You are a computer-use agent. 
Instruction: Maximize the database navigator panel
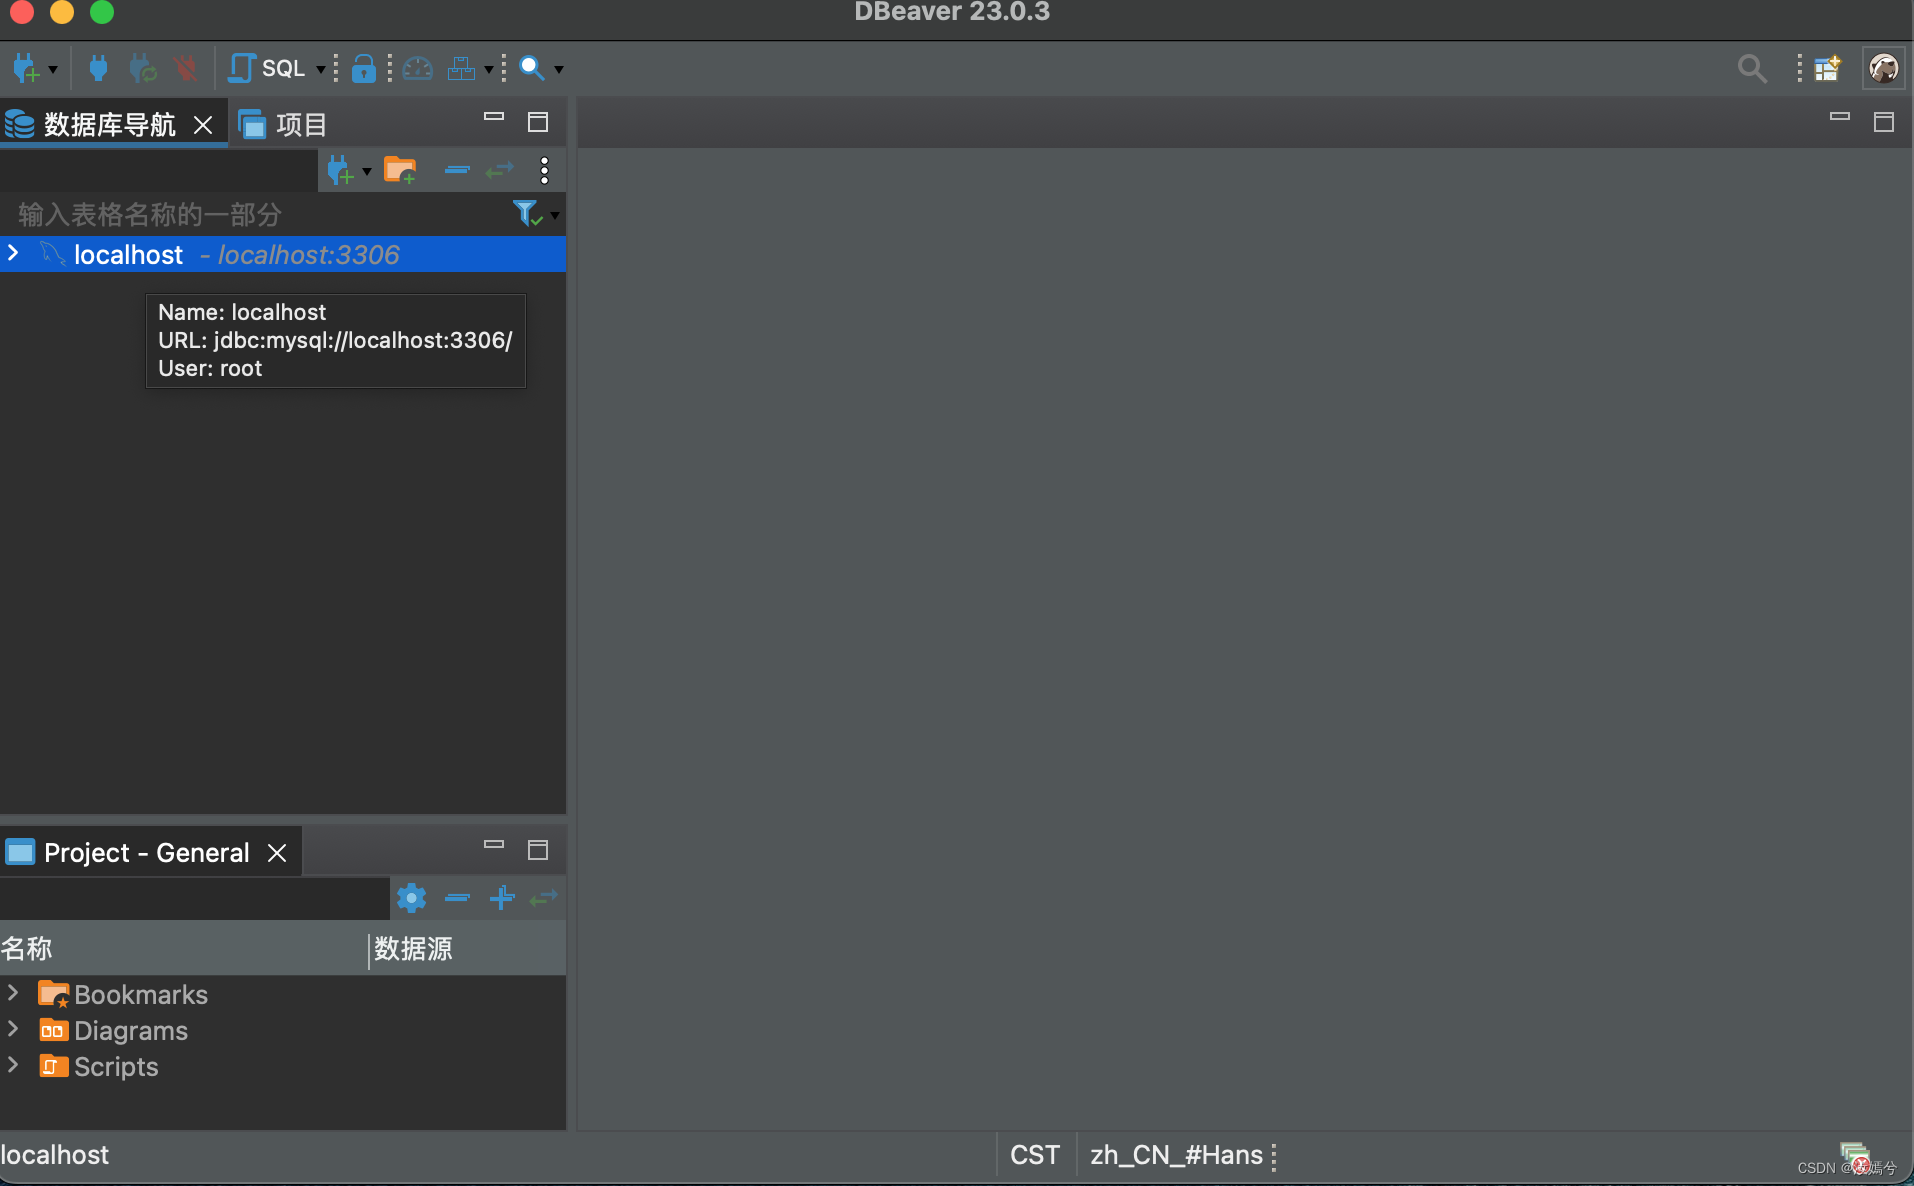(538, 122)
